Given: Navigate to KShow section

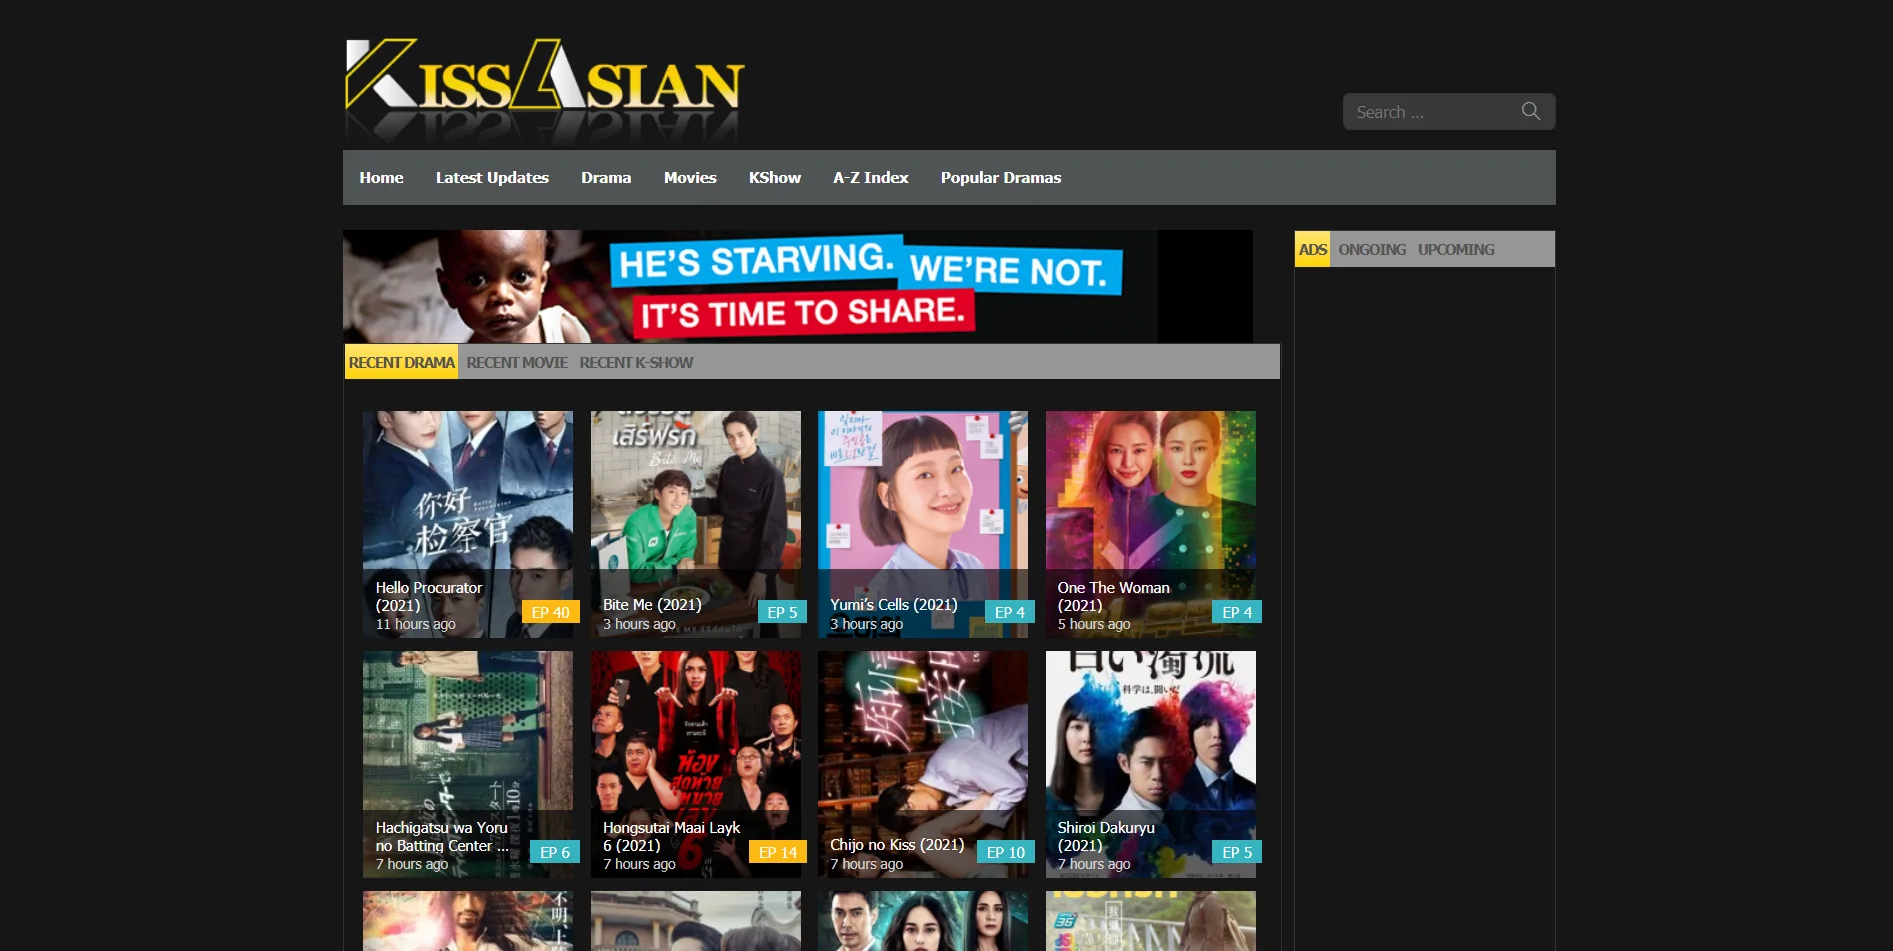Looking at the screenshot, I should [774, 178].
